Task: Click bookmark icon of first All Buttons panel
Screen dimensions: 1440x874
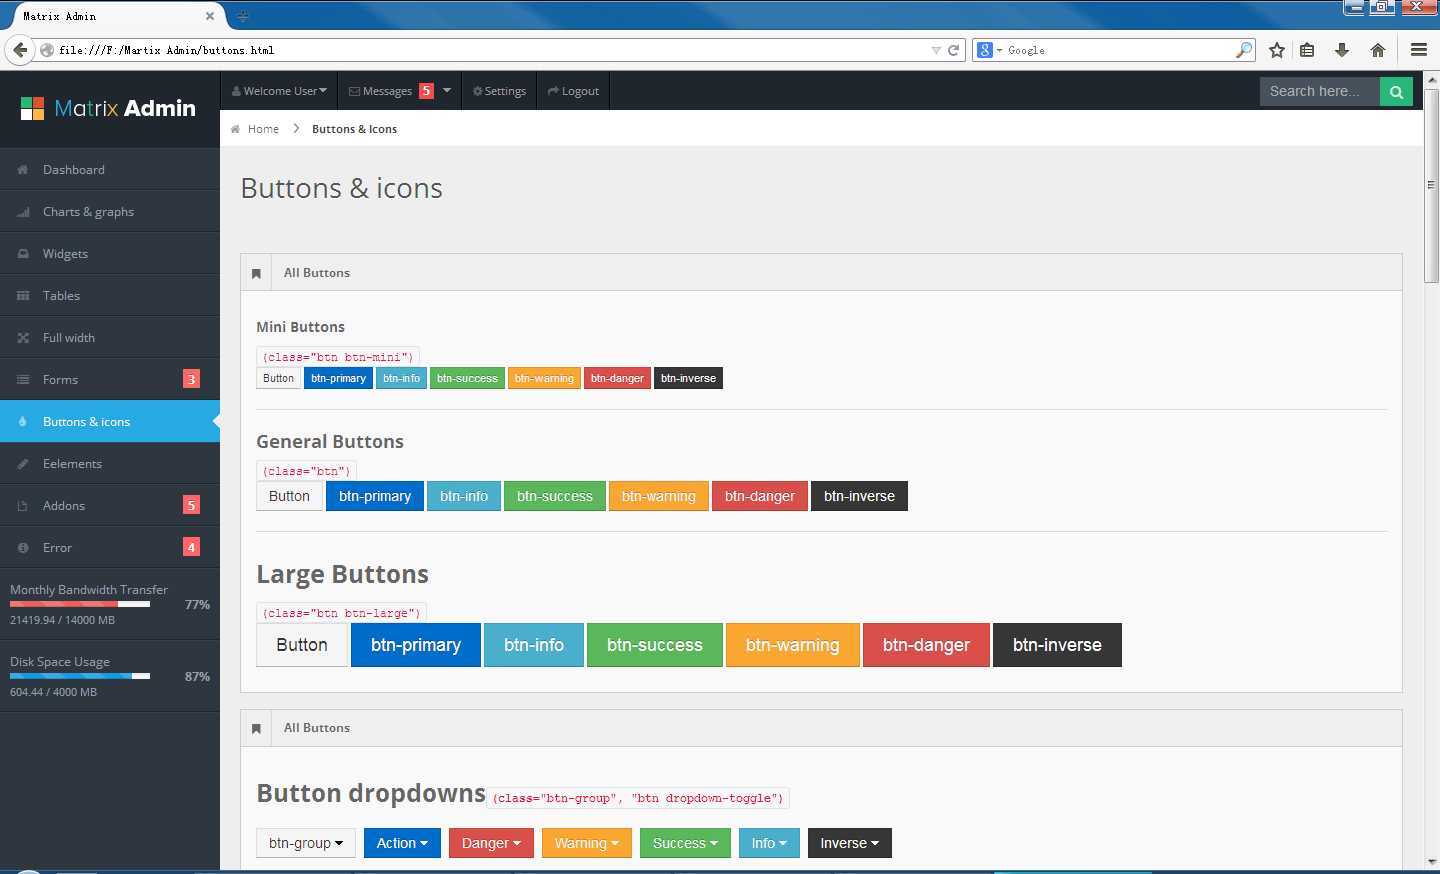Action: click(x=256, y=273)
